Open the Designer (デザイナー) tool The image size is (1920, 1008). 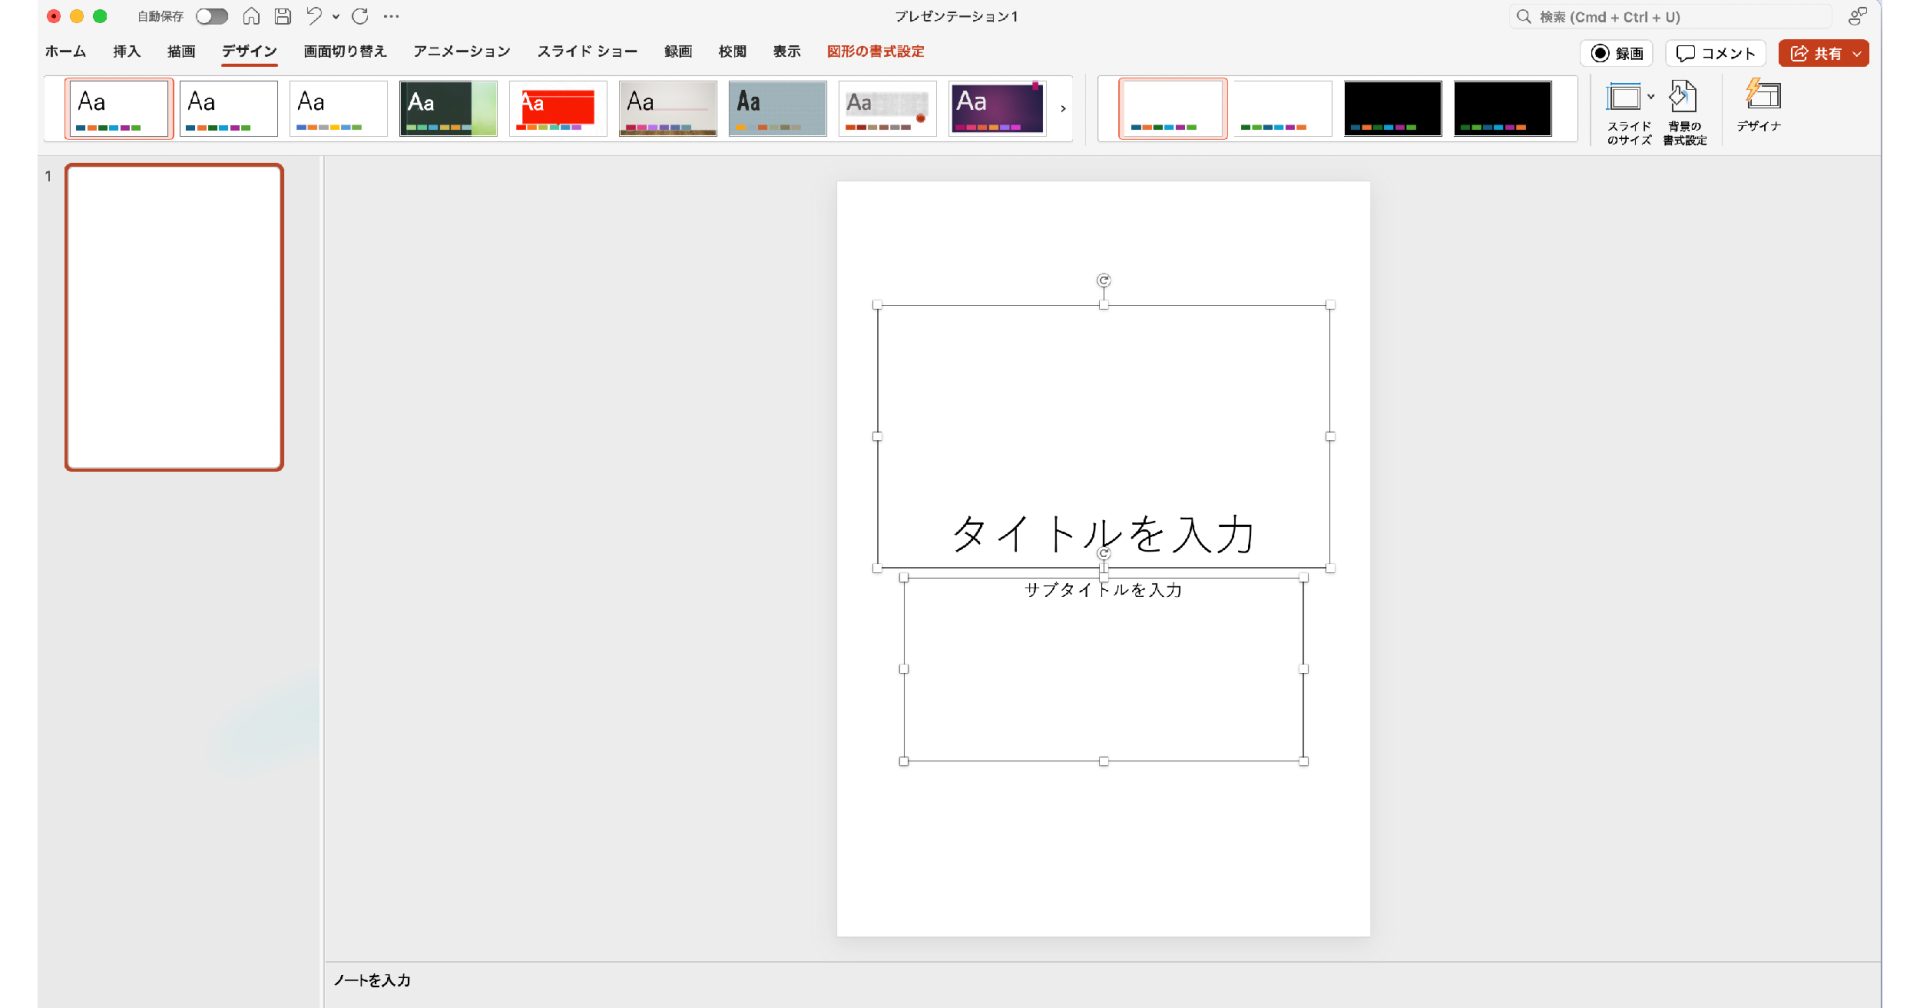(x=1759, y=106)
